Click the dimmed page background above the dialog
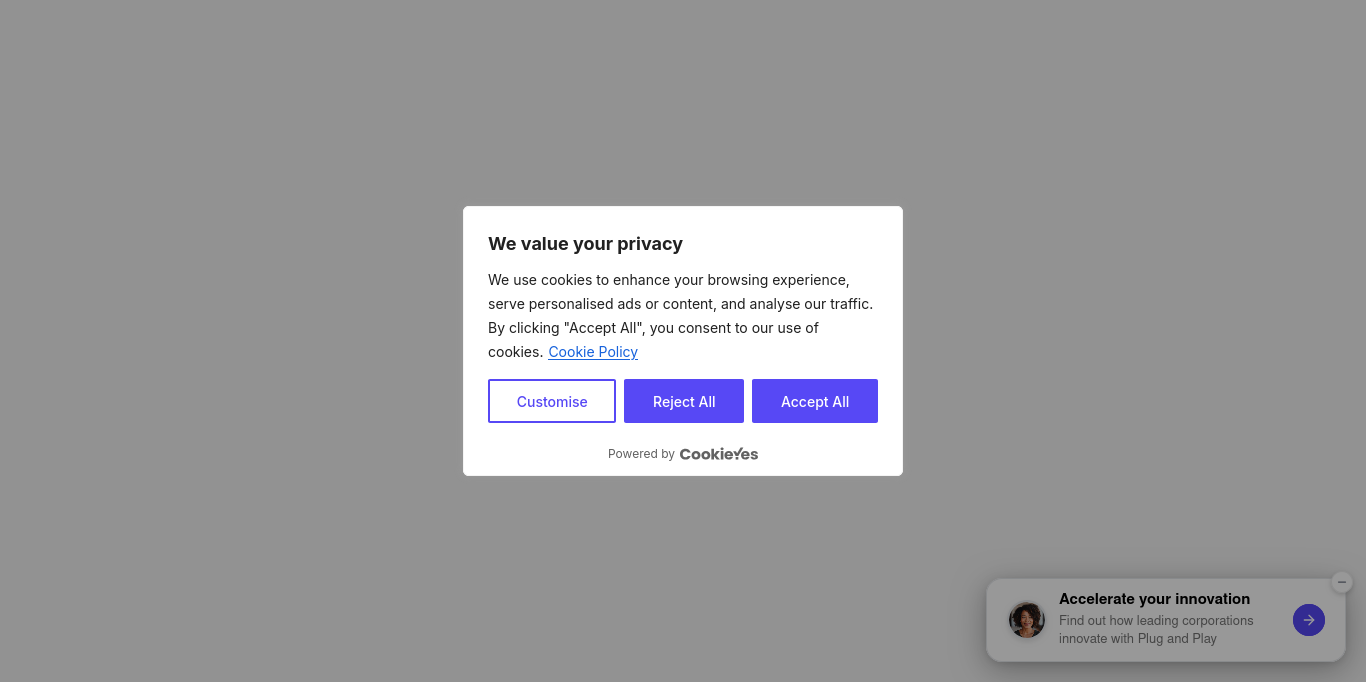The width and height of the screenshot is (1366, 682). 683,100
